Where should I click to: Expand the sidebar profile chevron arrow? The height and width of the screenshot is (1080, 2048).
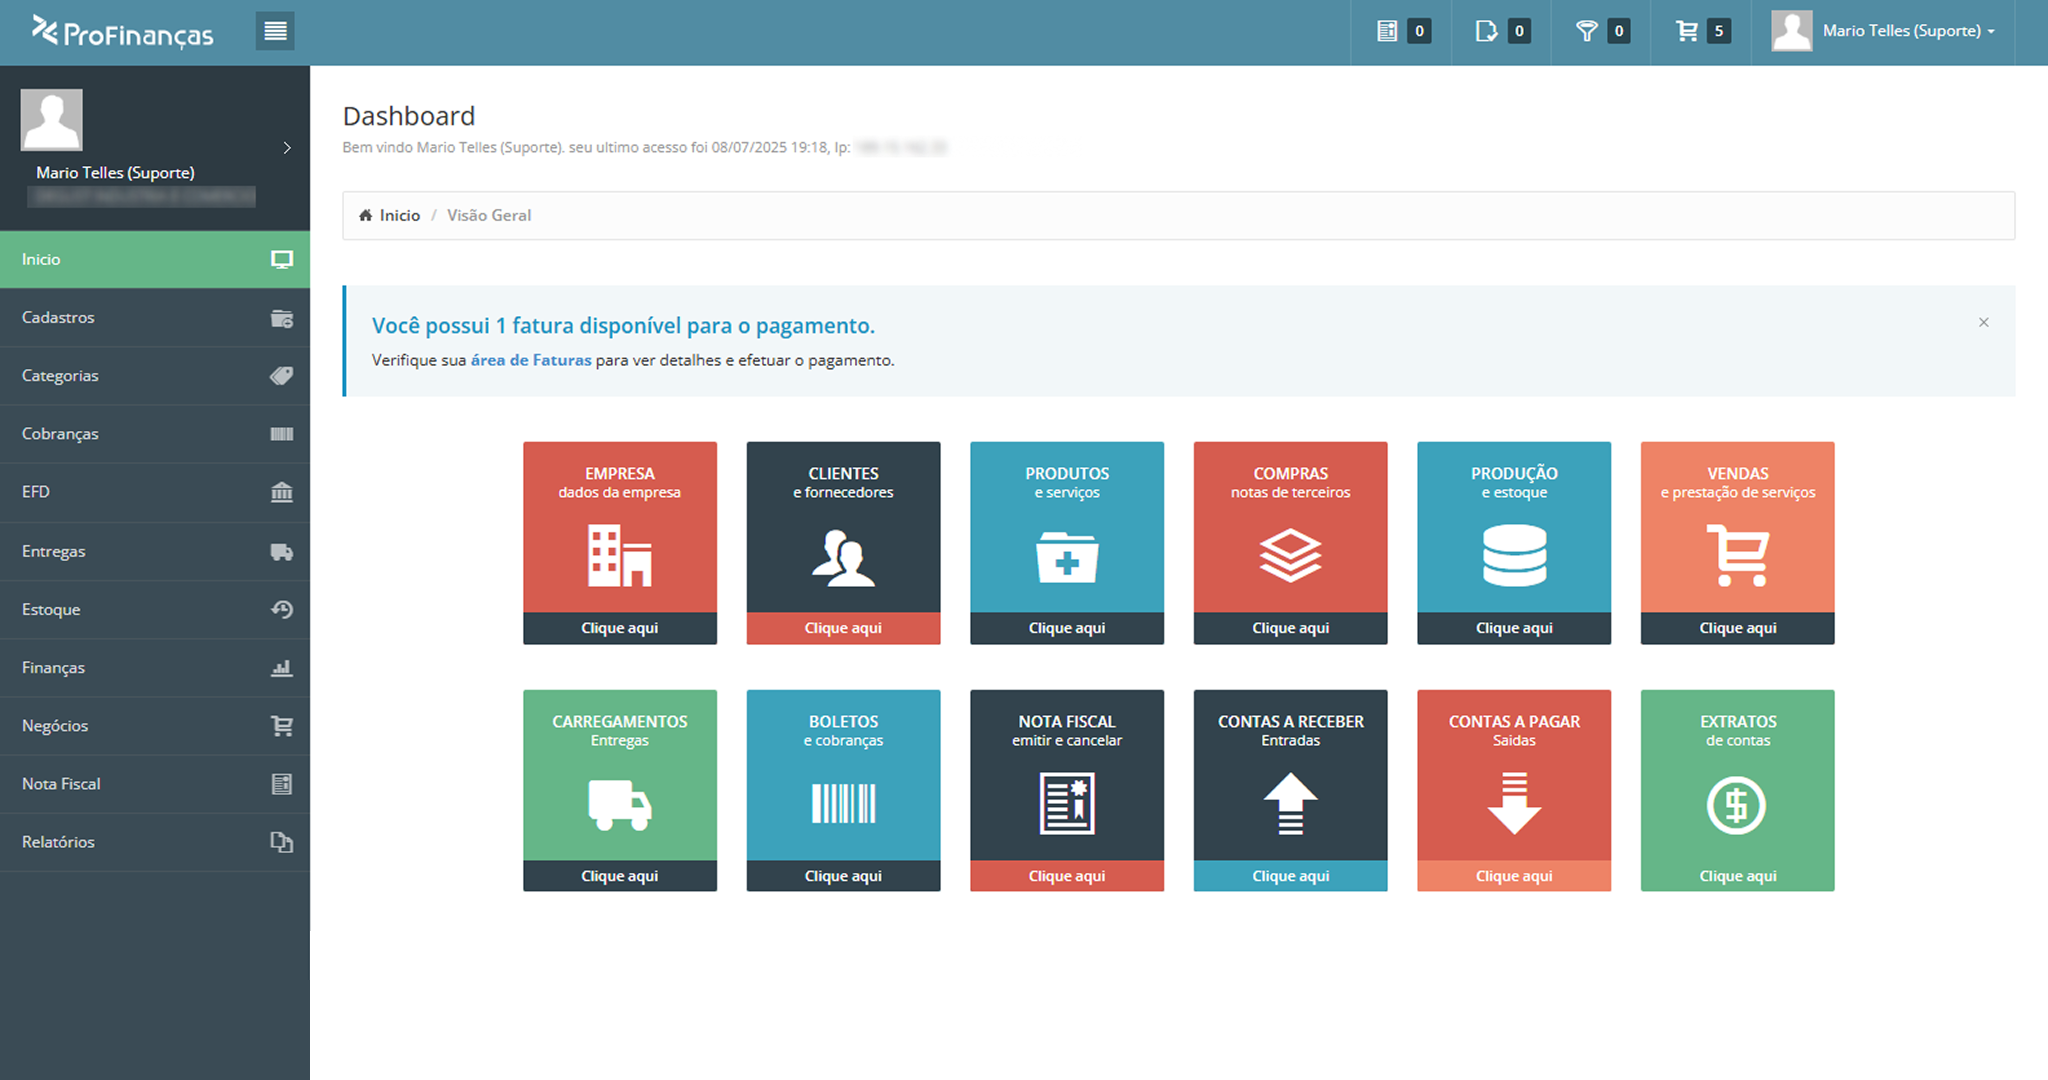[x=287, y=148]
